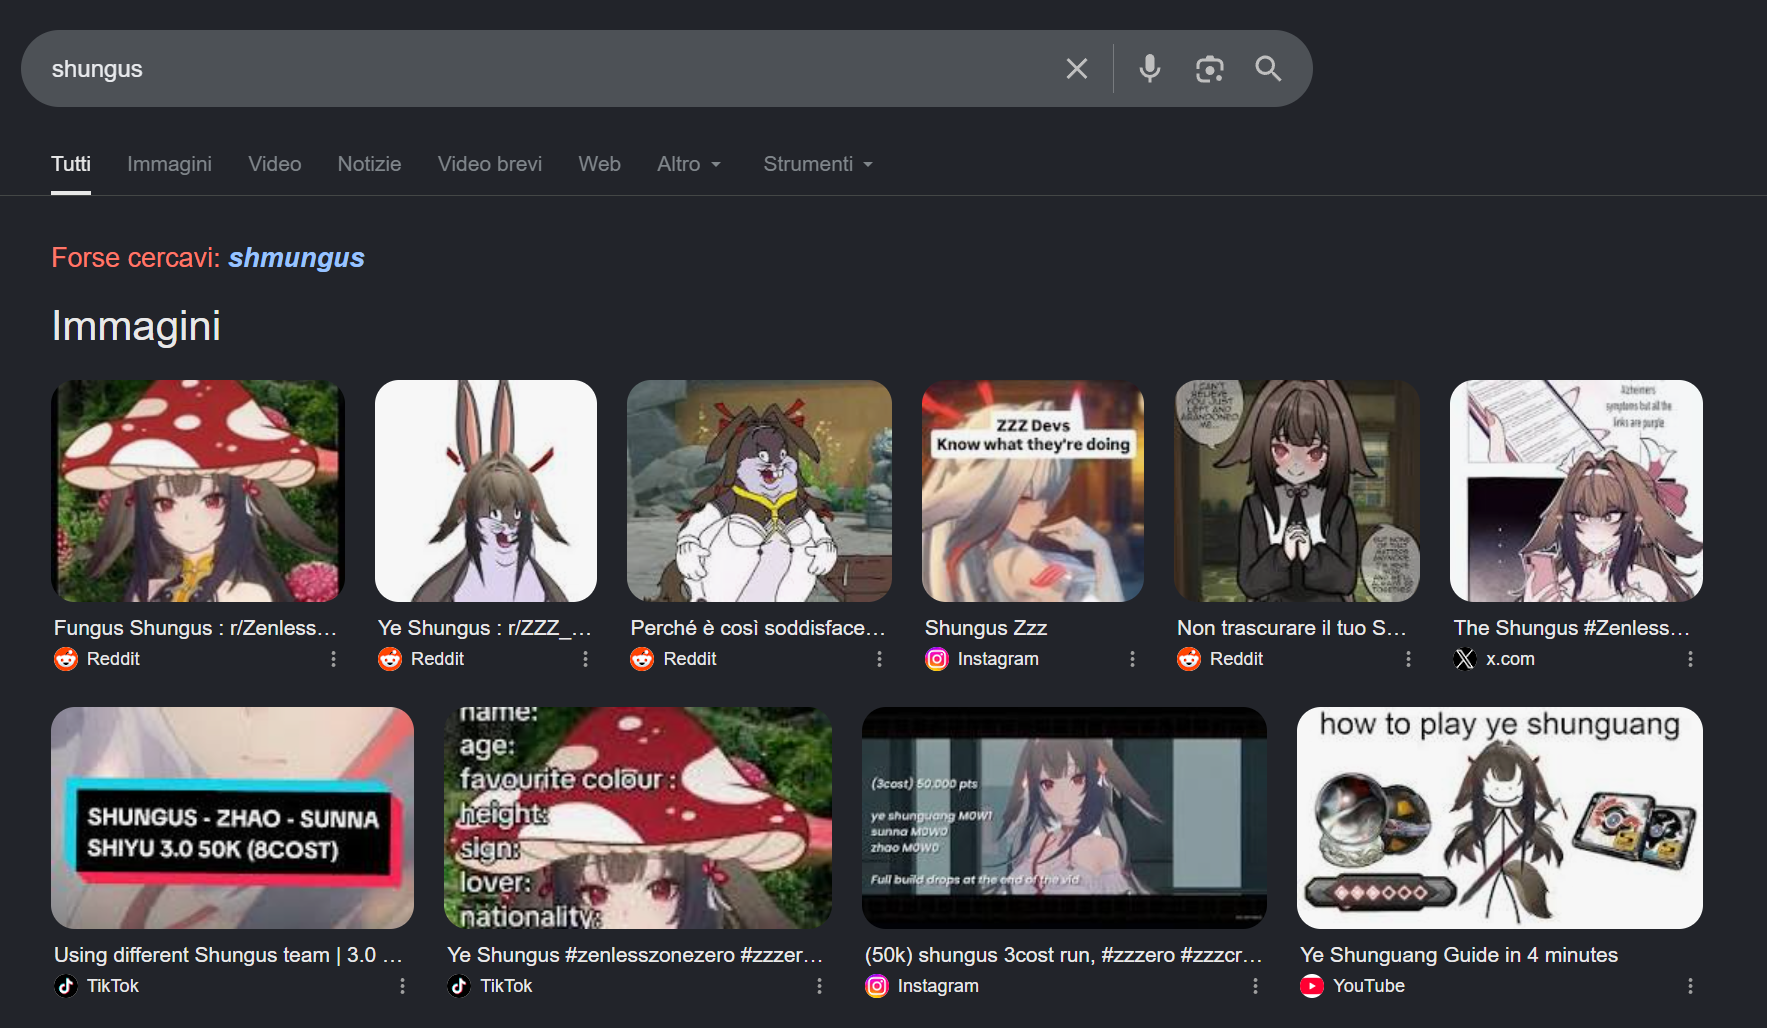The image size is (1767, 1028).
Task: Run search with the magnifying glass icon
Action: pyautogui.click(x=1268, y=69)
